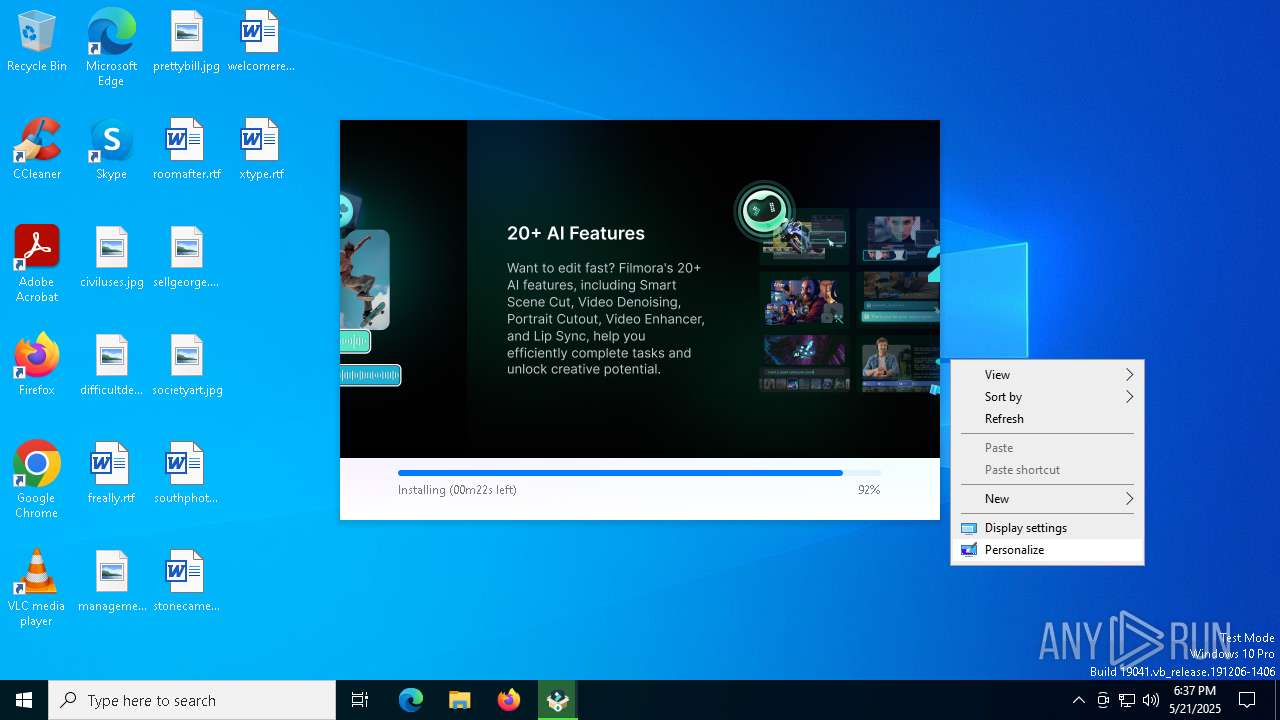Viewport: 1280px width, 720px height.
Task: Open Adobe Acrobat desktop shortcut
Action: click(x=37, y=263)
